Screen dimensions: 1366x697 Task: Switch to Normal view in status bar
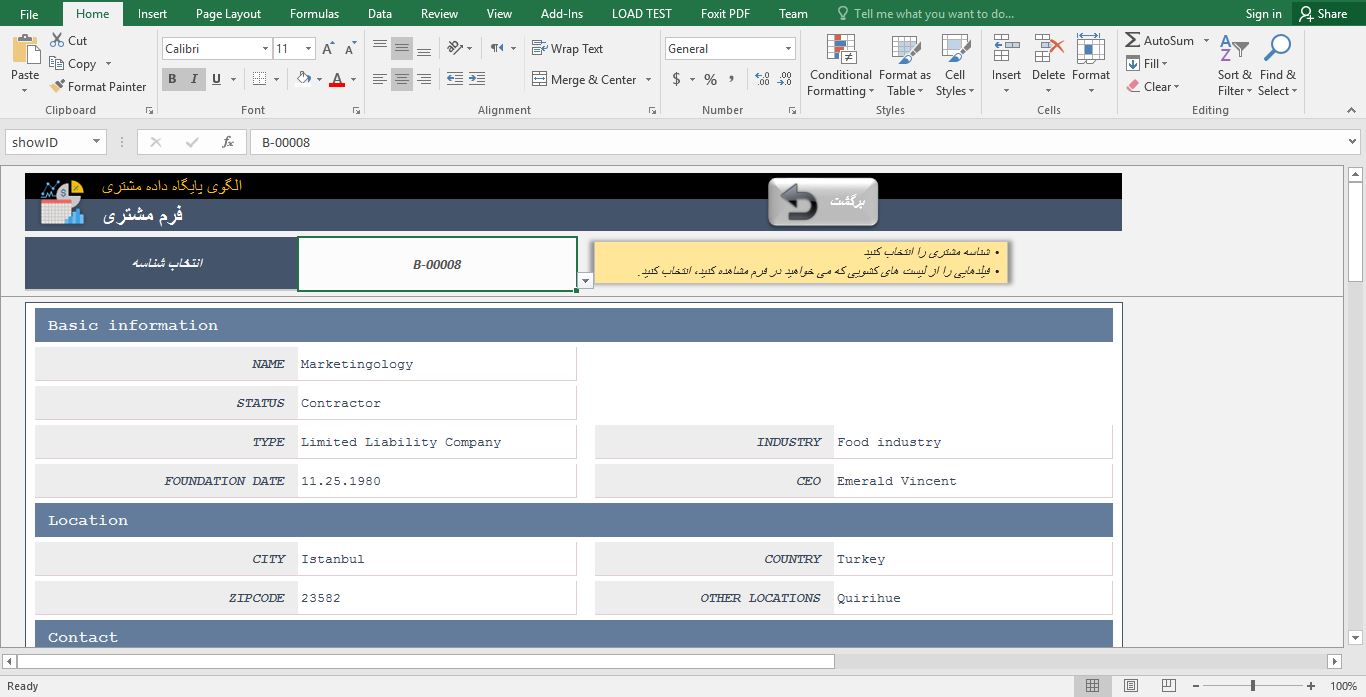pyautogui.click(x=1093, y=686)
